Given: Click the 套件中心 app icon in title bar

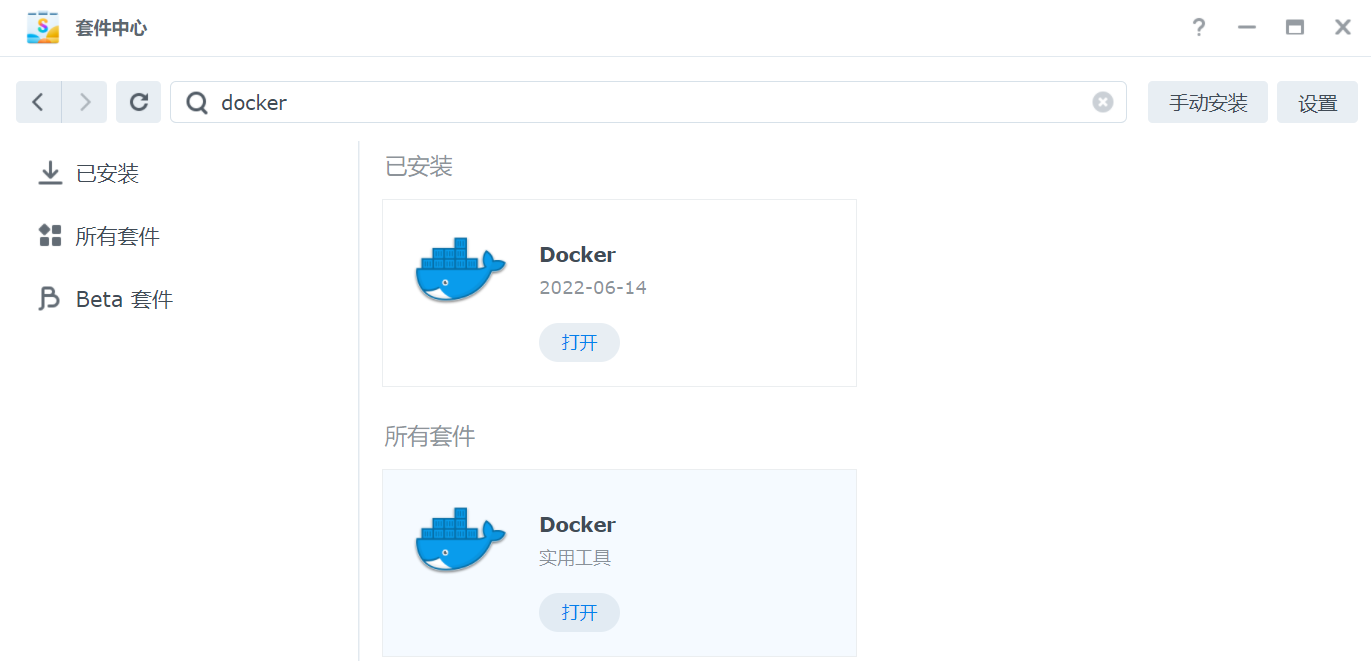Looking at the screenshot, I should (x=43, y=28).
